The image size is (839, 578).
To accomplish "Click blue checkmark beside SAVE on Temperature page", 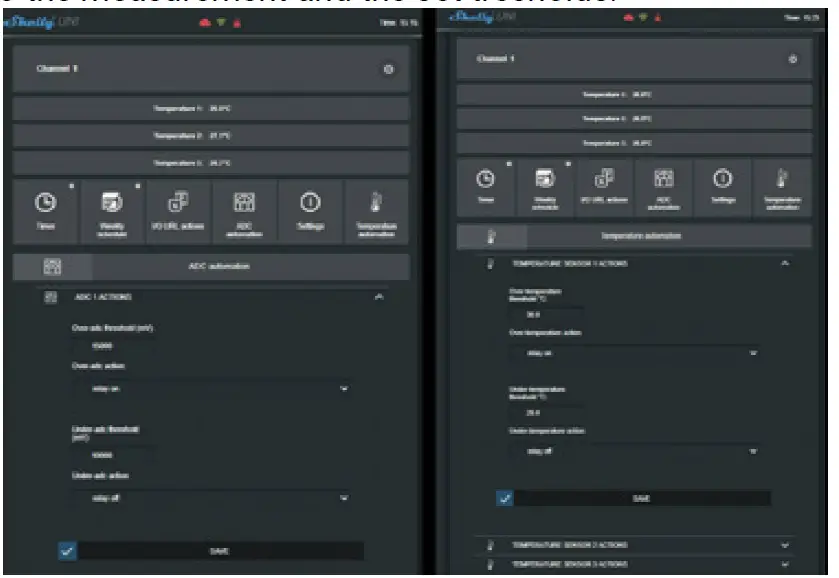I will pos(505,499).
